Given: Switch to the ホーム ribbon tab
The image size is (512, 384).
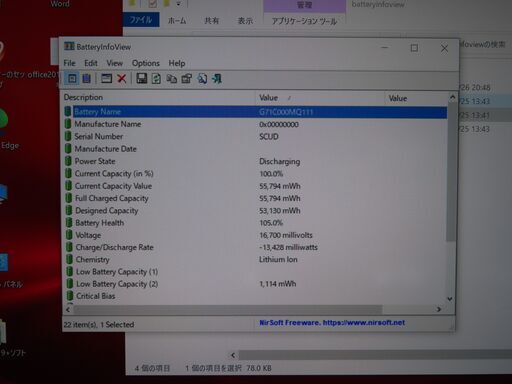Looking at the screenshot, I should [177, 21].
